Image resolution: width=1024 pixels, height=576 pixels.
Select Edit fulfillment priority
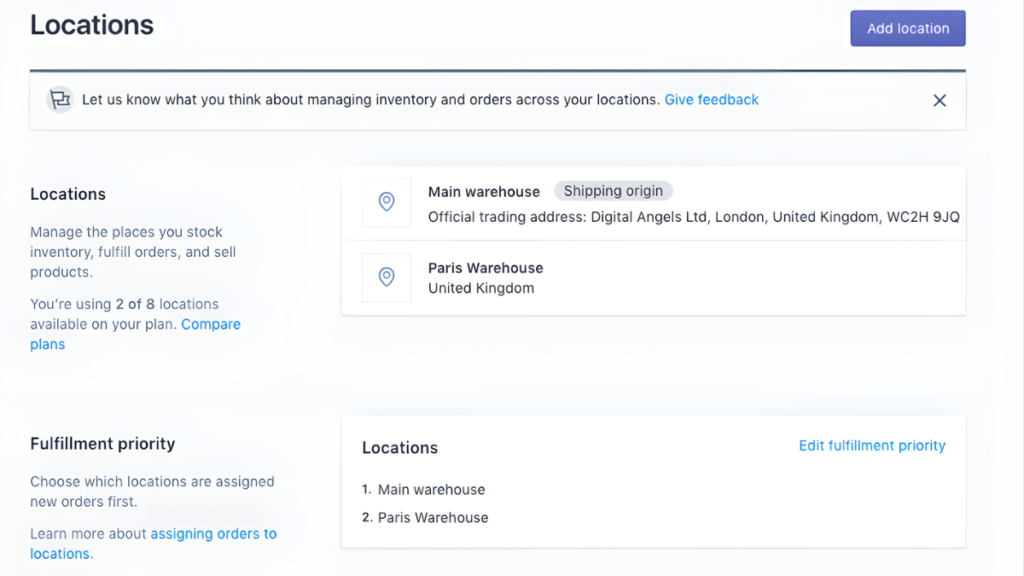[x=871, y=445]
